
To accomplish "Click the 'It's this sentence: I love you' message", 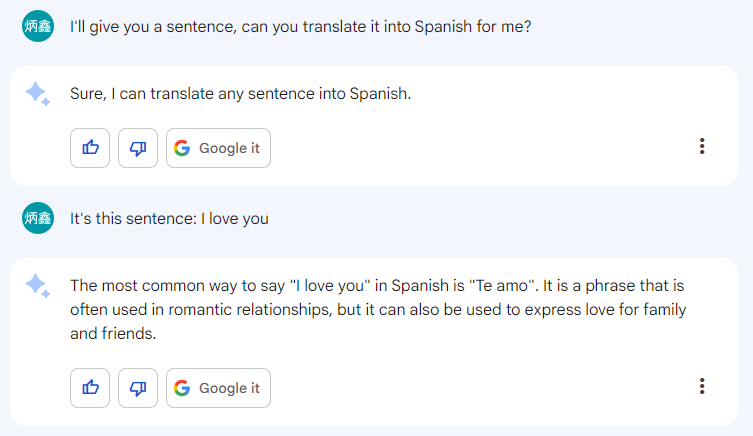I will pos(169,218).
